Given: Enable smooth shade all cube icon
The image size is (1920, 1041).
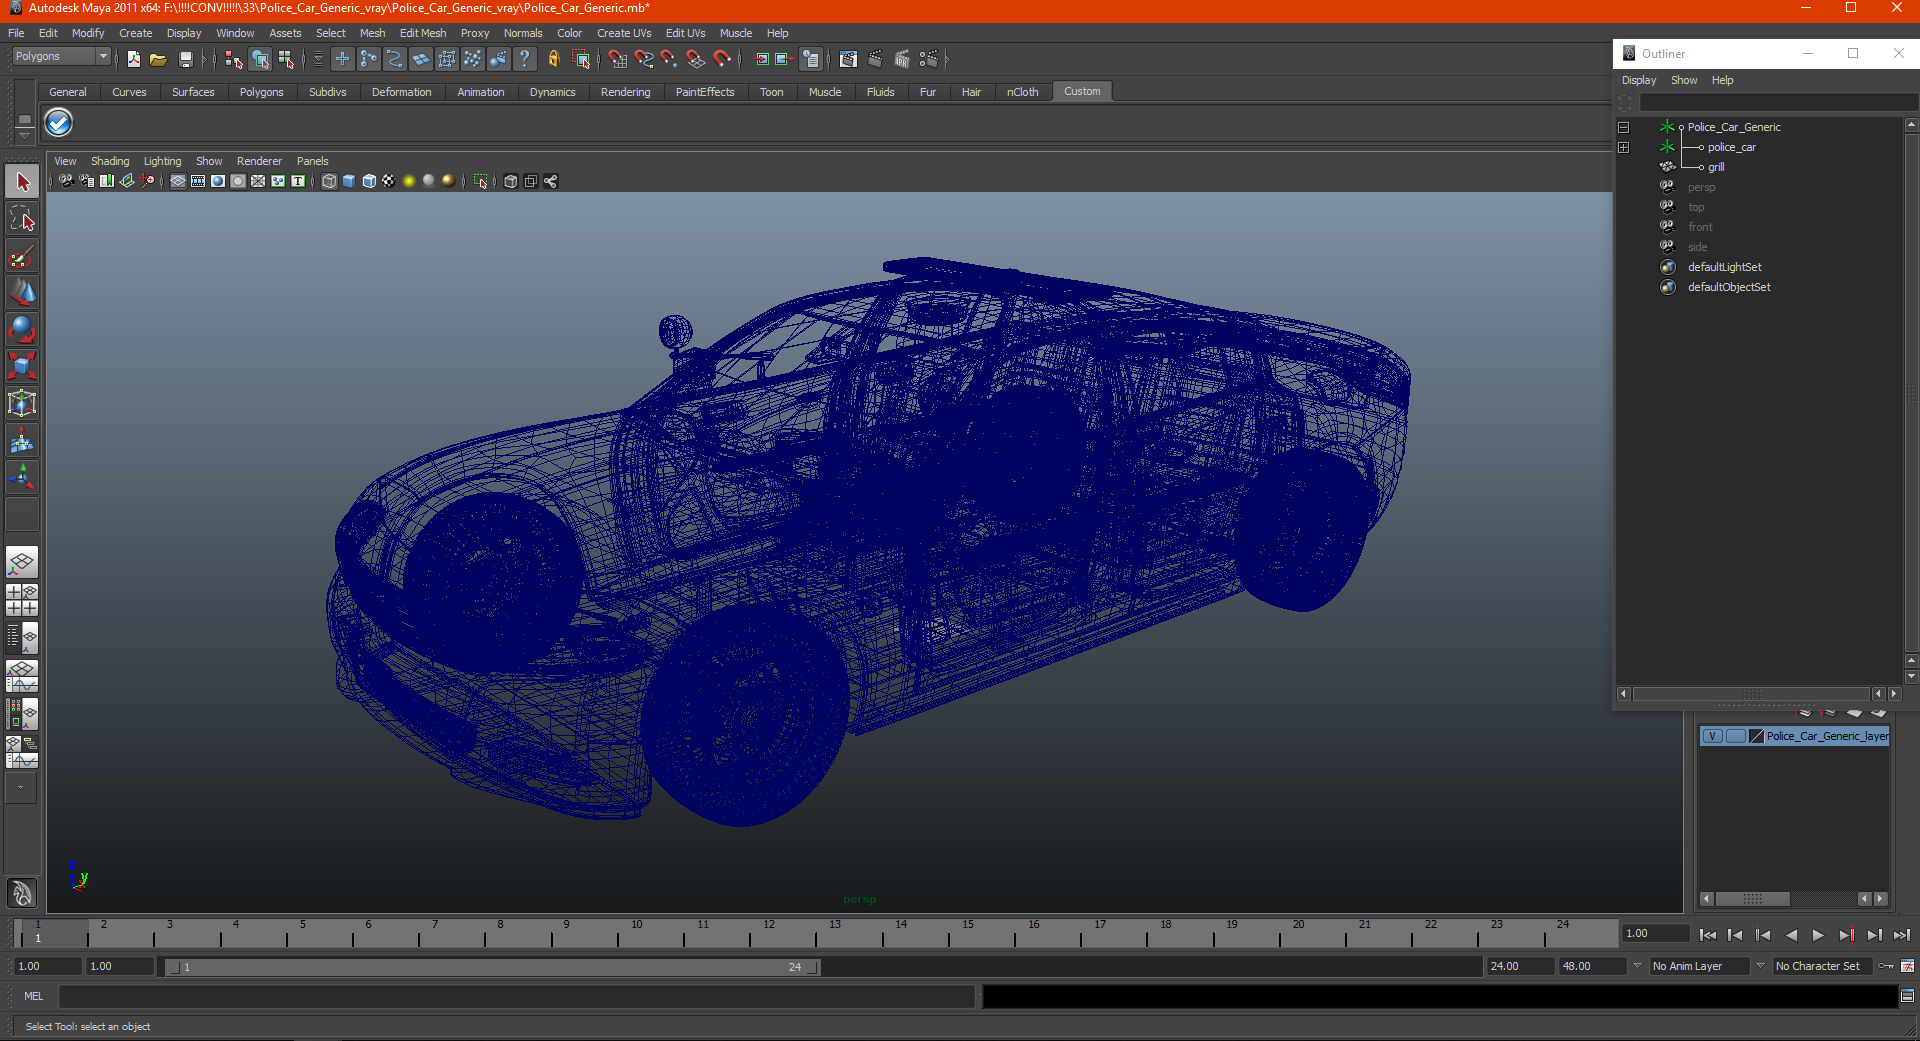Looking at the screenshot, I should click(349, 181).
